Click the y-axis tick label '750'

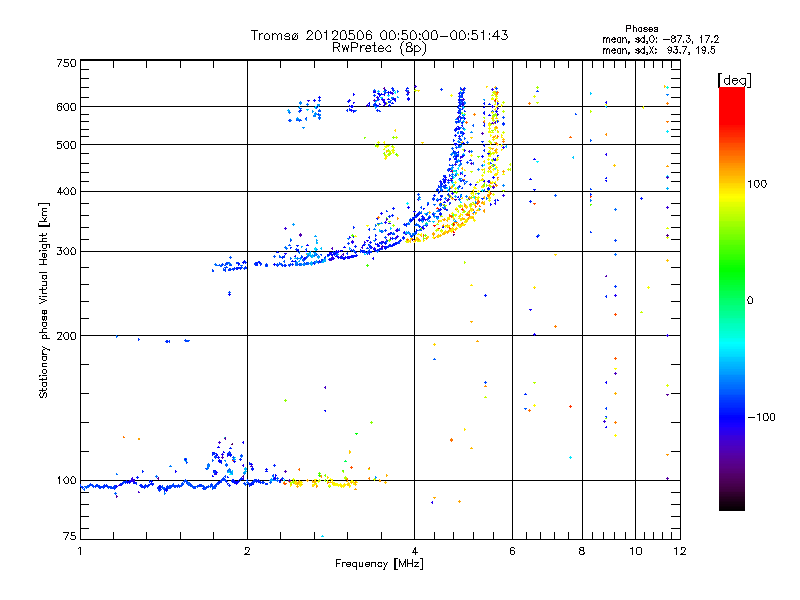click(66, 63)
